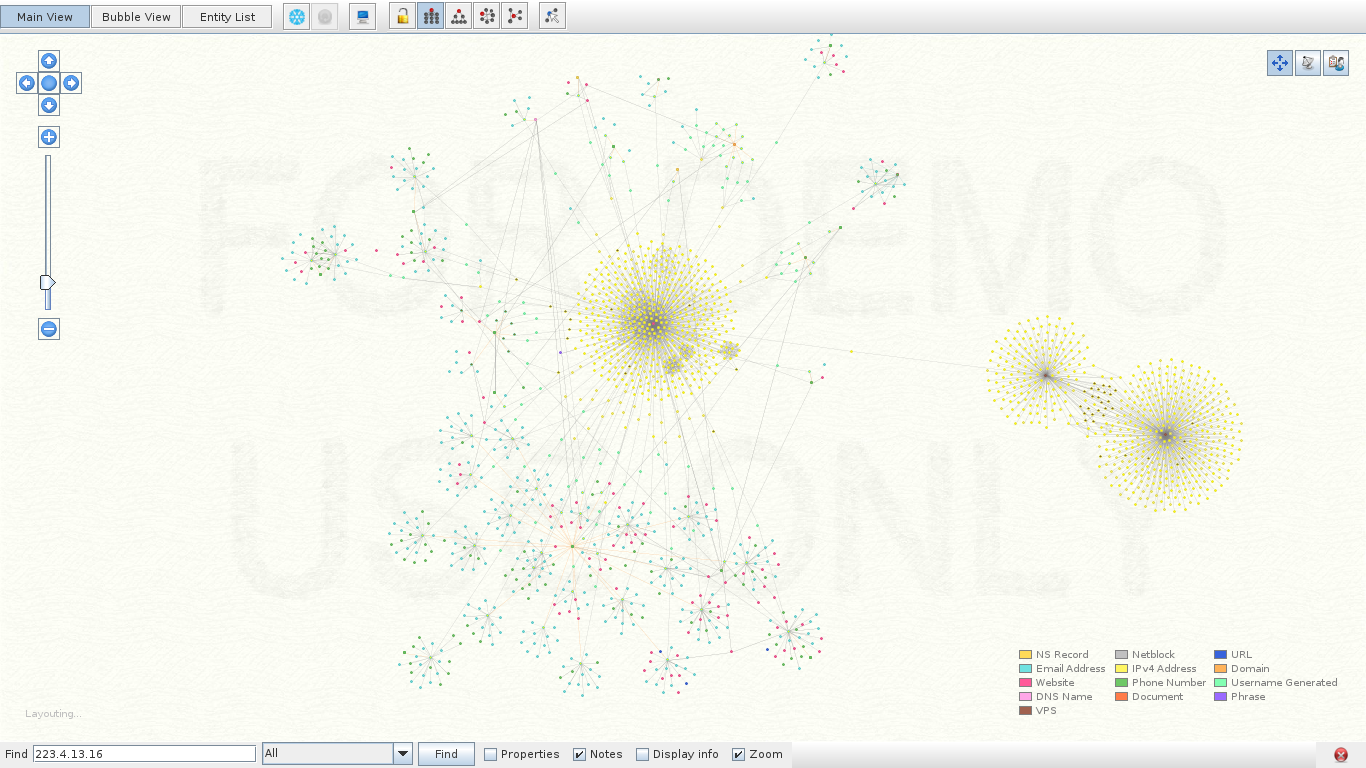Click the Website pink legend swatch
The height and width of the screenshot is (768, 1366).
click(x=1025, y=683)
